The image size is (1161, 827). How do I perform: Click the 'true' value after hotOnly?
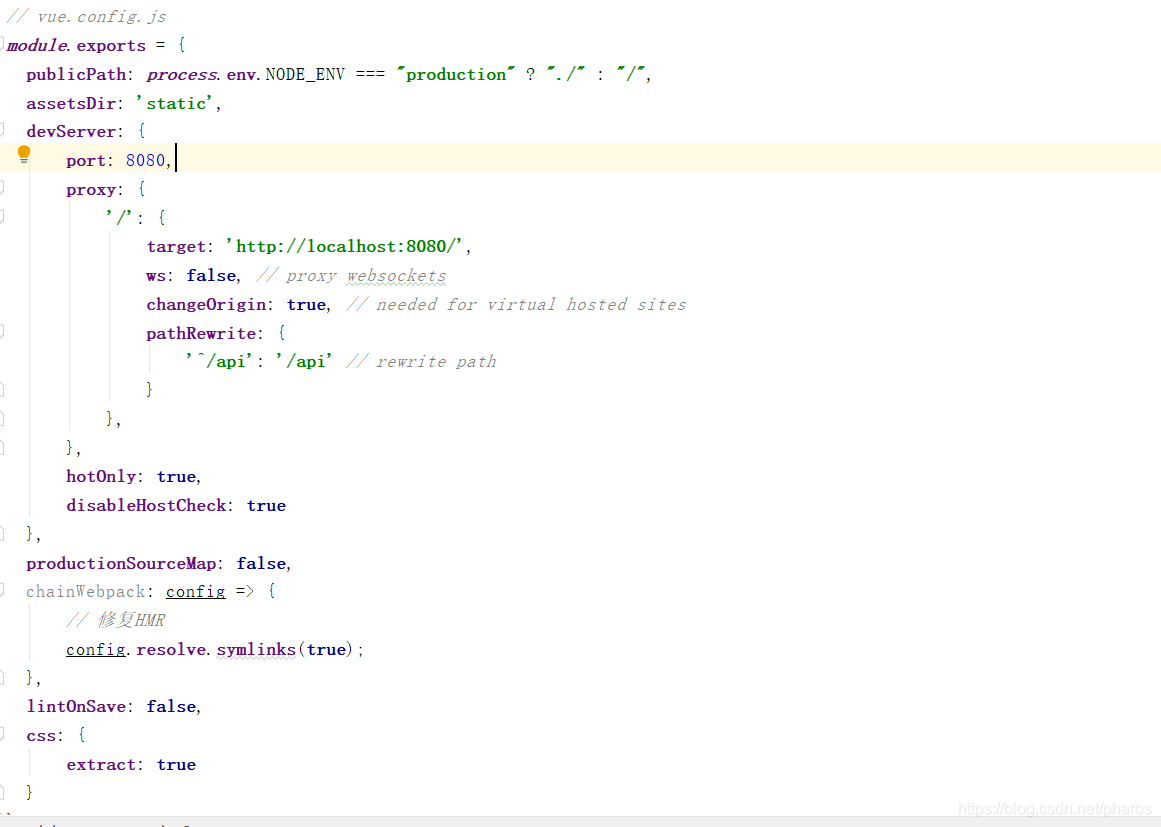175,477
